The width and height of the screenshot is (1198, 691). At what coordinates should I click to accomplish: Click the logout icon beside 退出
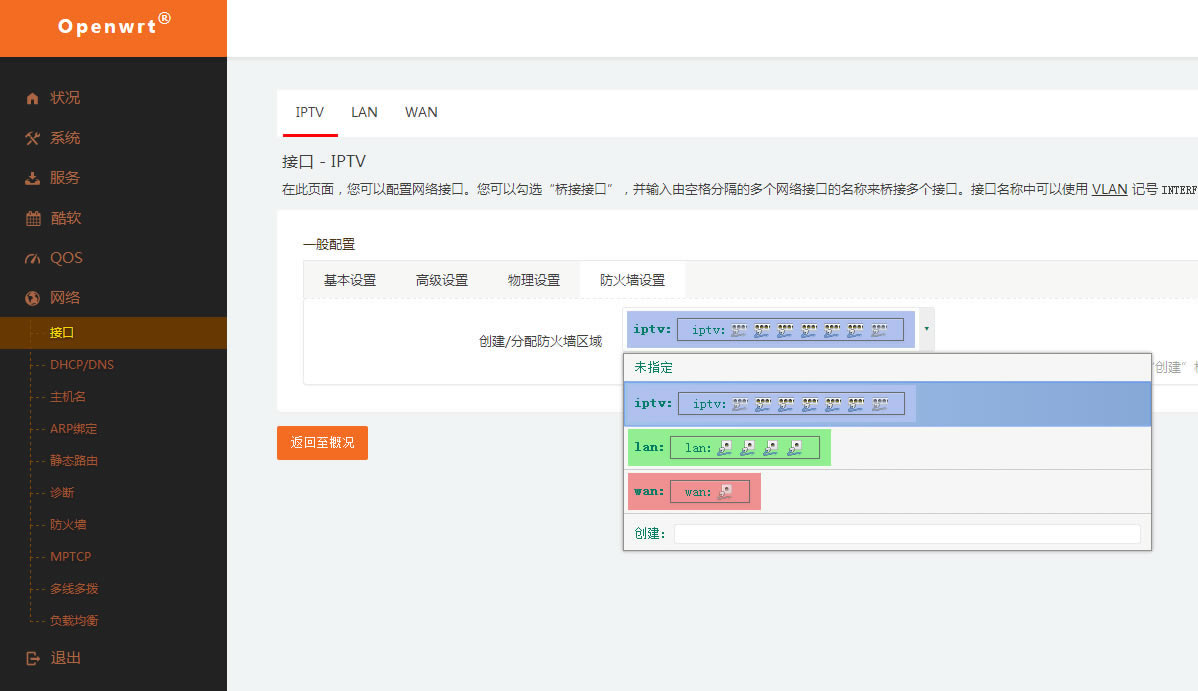(33, 658)
